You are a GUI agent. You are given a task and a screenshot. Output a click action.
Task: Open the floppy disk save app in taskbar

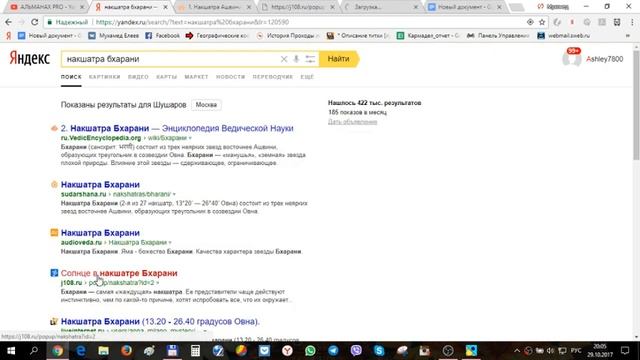click(x=172, y=351)
